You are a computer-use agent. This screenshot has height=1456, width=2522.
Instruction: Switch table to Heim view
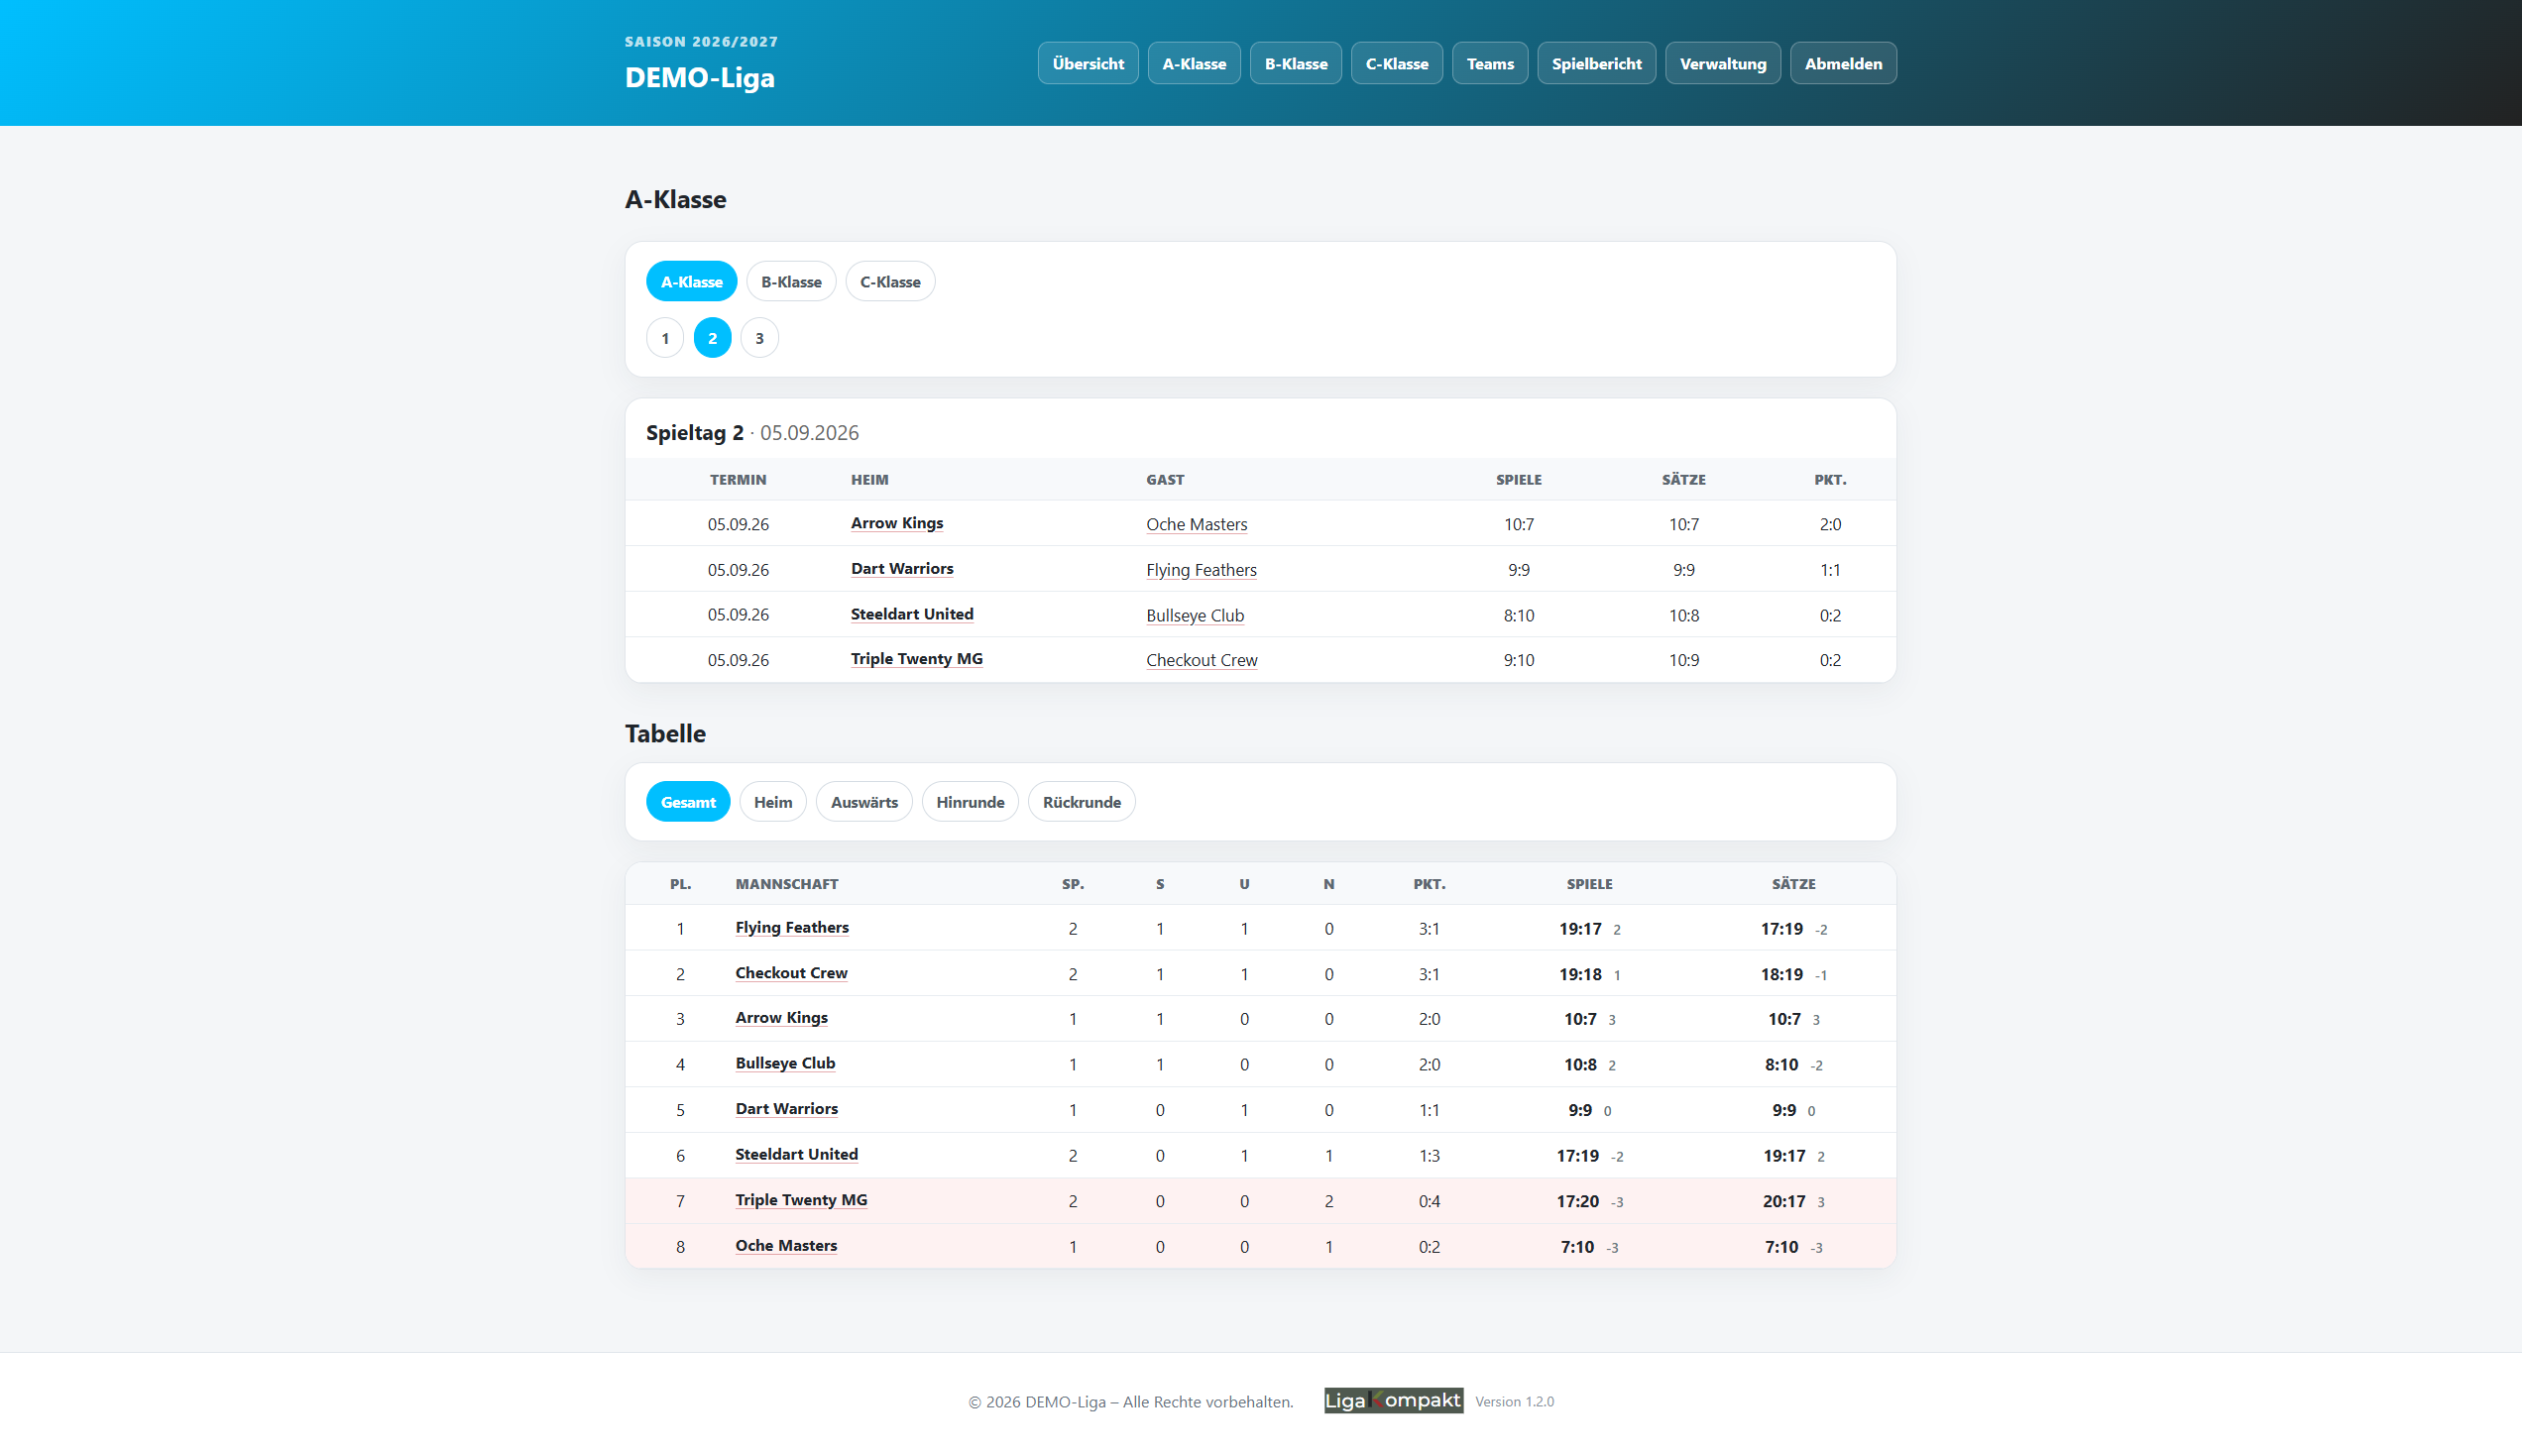[x=772, y=802]
